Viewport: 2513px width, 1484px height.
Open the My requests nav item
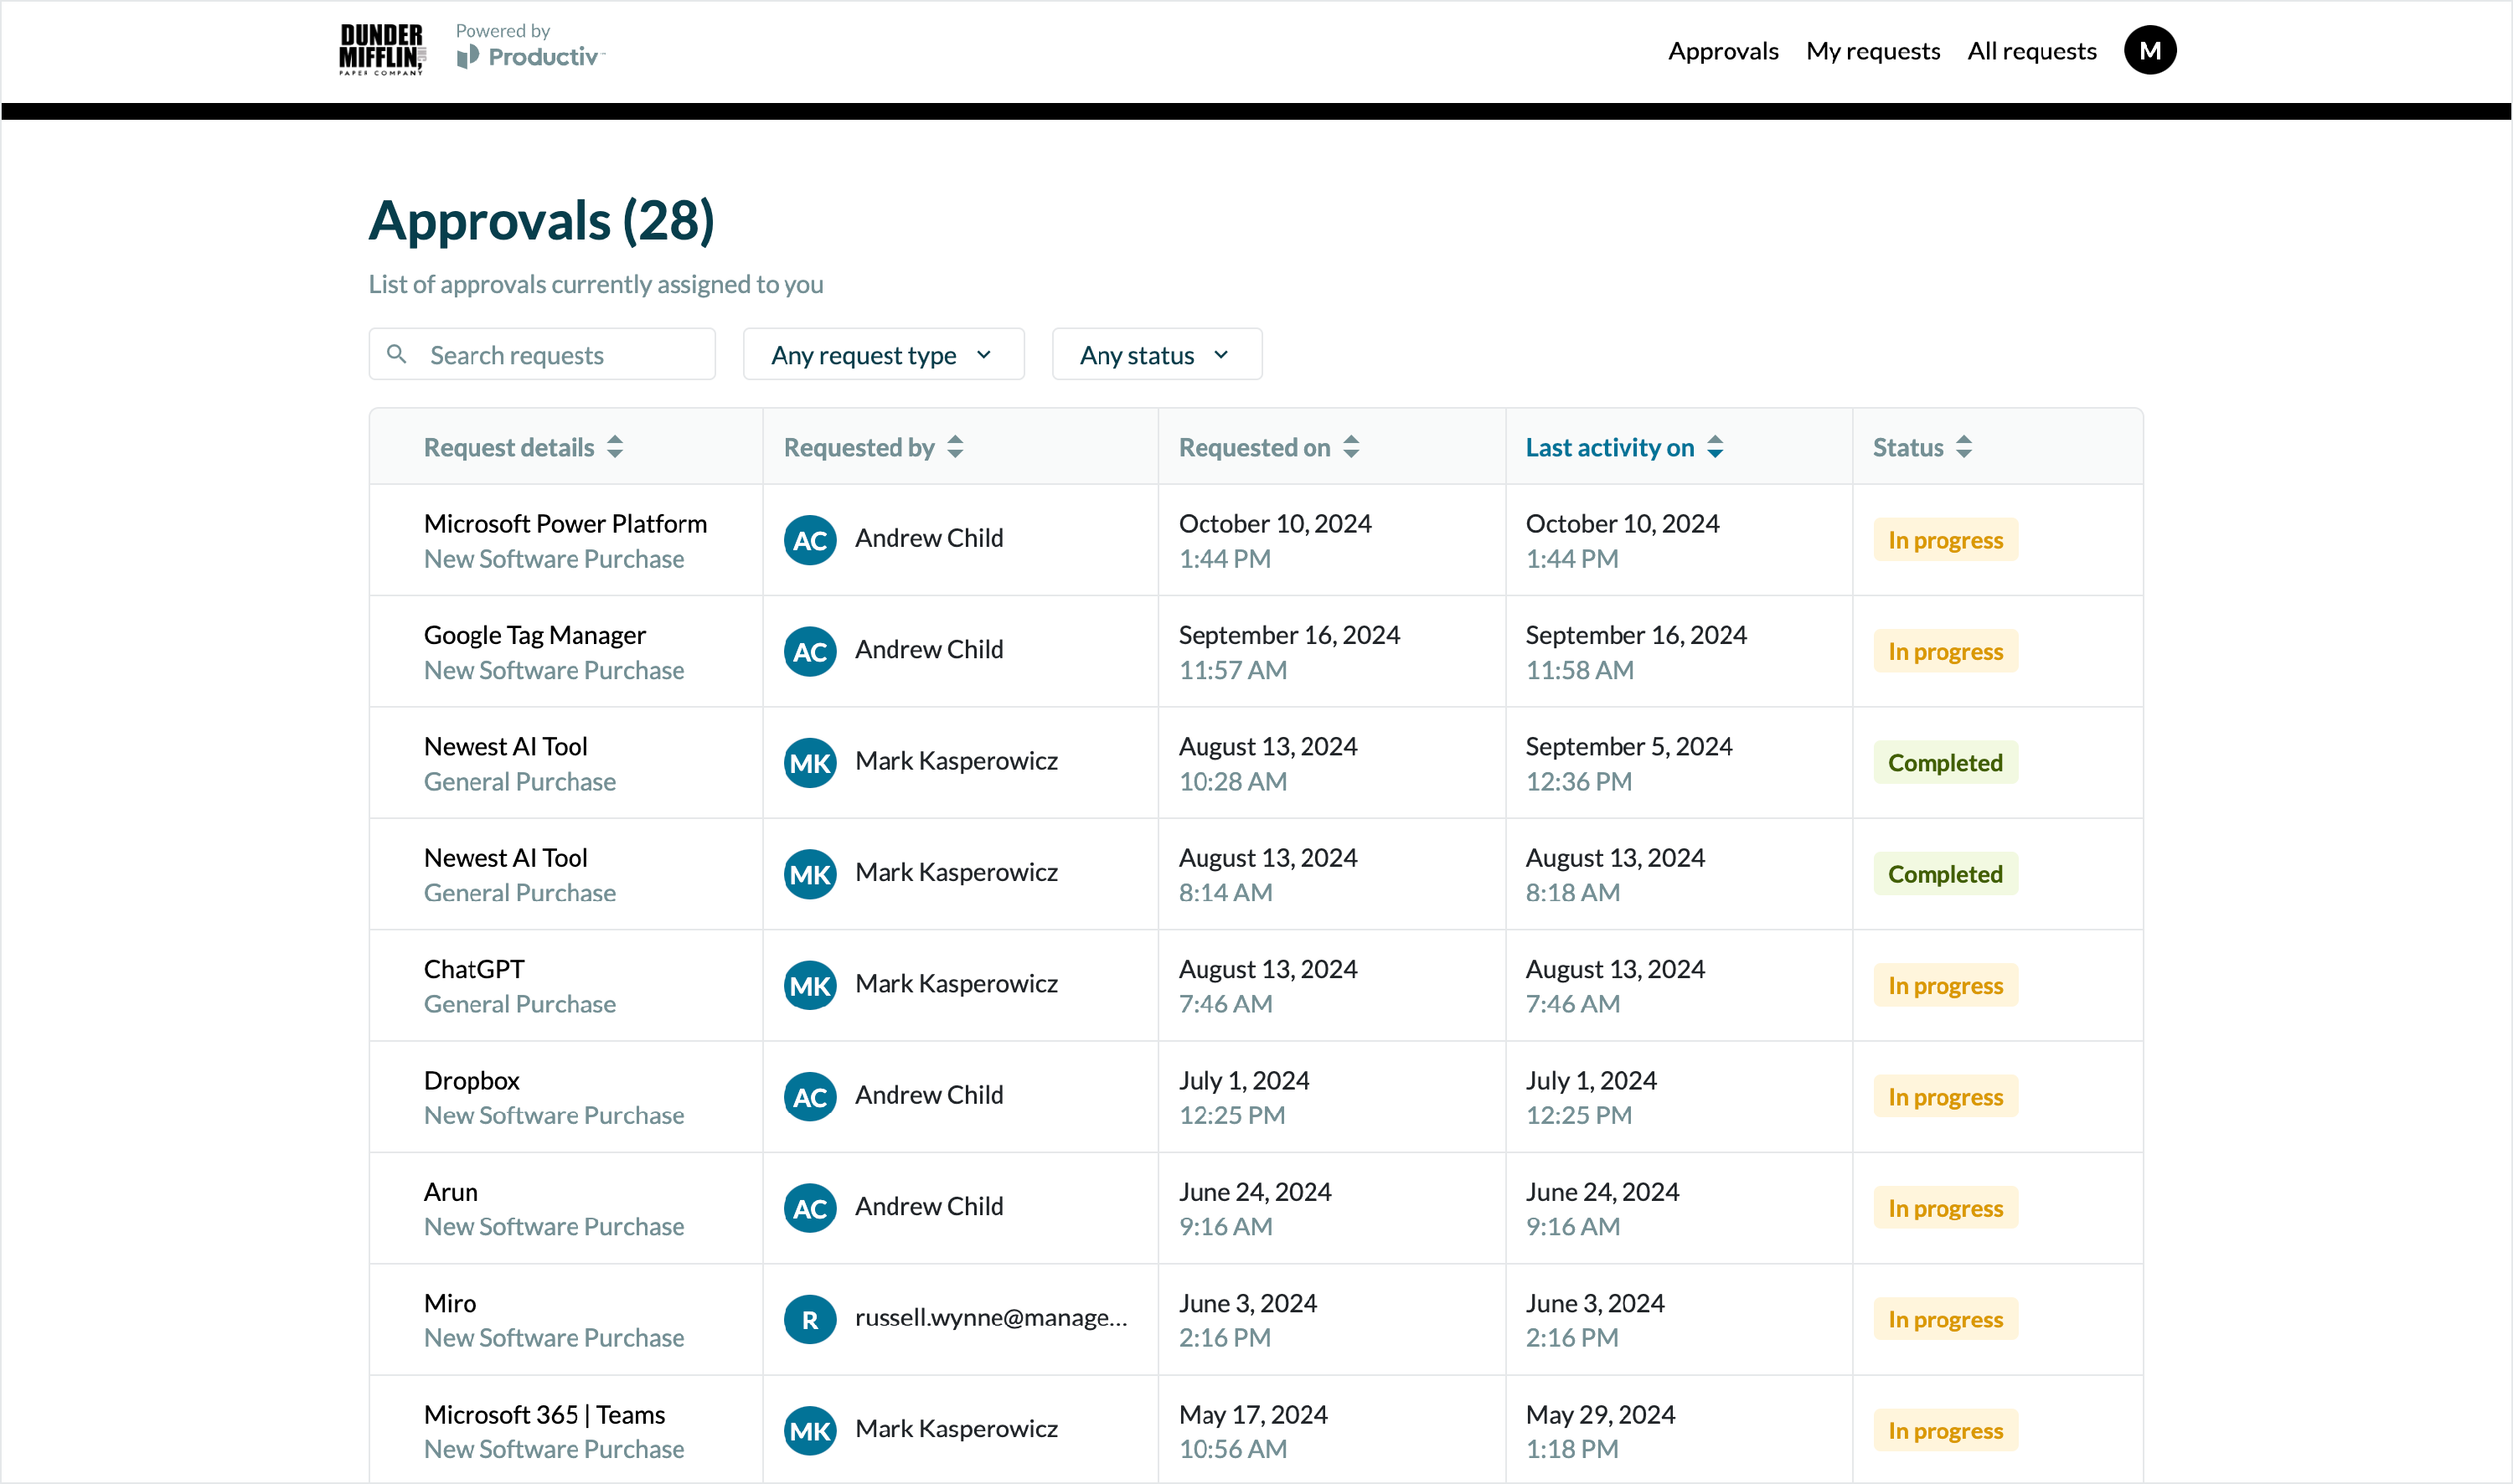pos(1872,51)
